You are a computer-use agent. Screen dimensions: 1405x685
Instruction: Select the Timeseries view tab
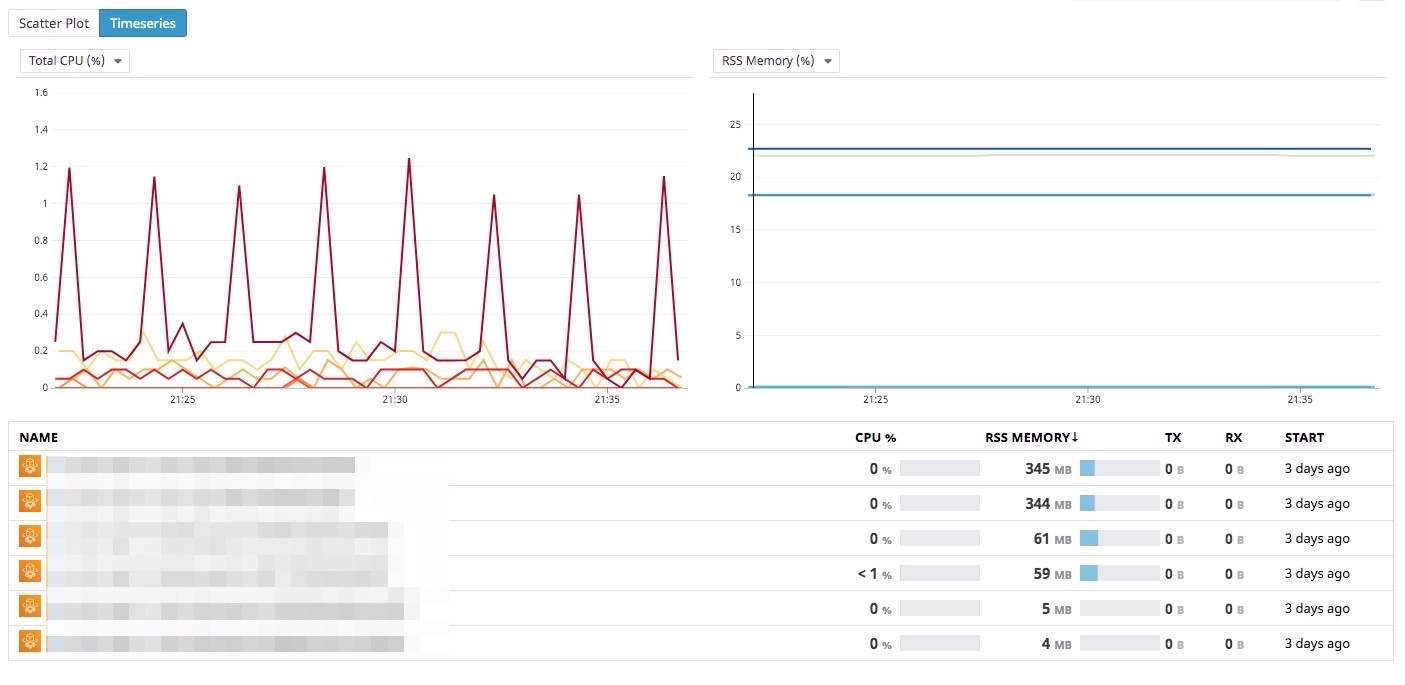pos(144,23)
